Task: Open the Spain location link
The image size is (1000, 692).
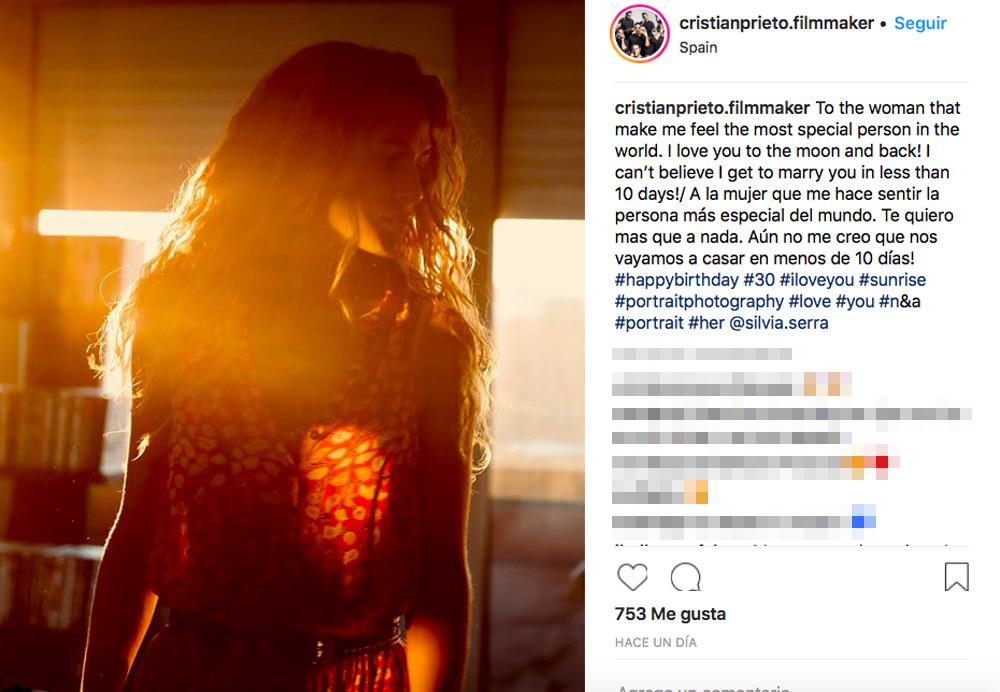Action: click(698, 48)
